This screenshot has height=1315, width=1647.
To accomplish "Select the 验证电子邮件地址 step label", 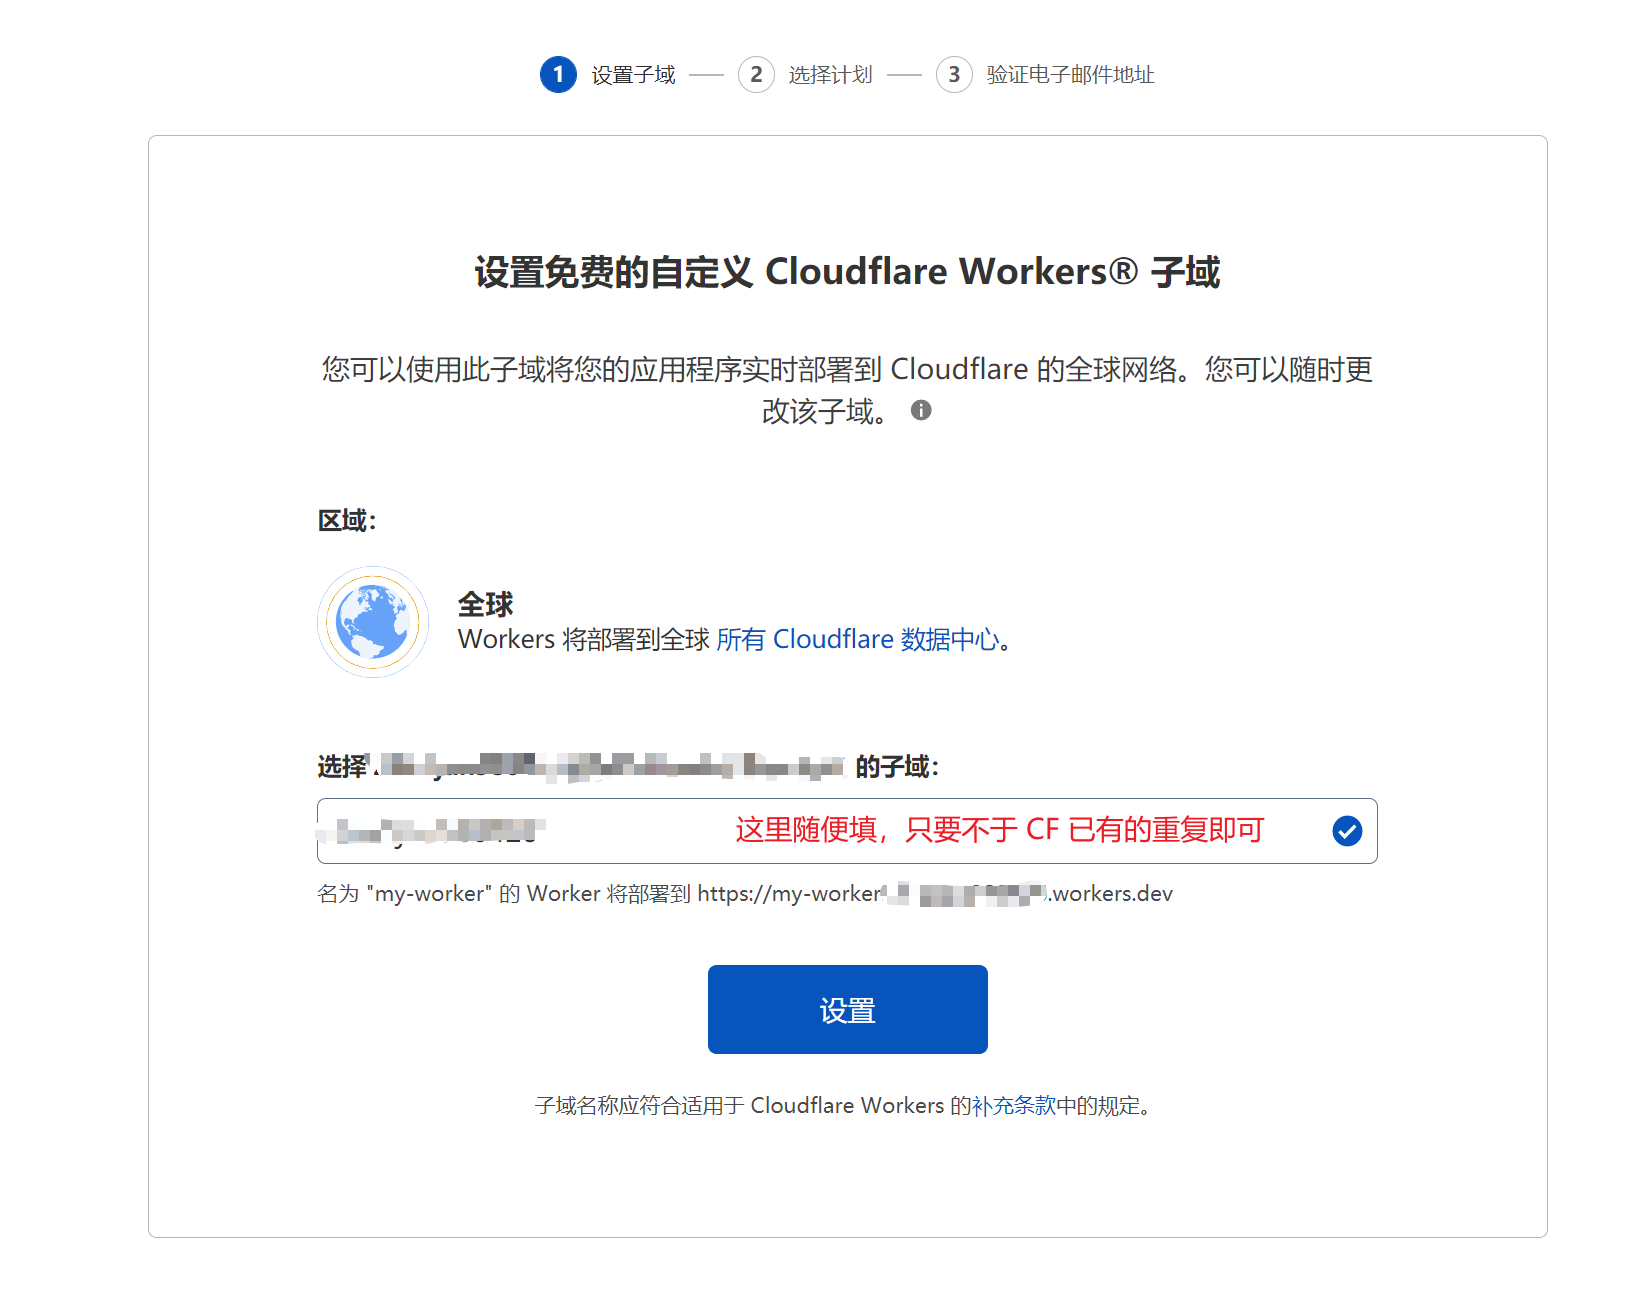I will tap(1070, 75).
